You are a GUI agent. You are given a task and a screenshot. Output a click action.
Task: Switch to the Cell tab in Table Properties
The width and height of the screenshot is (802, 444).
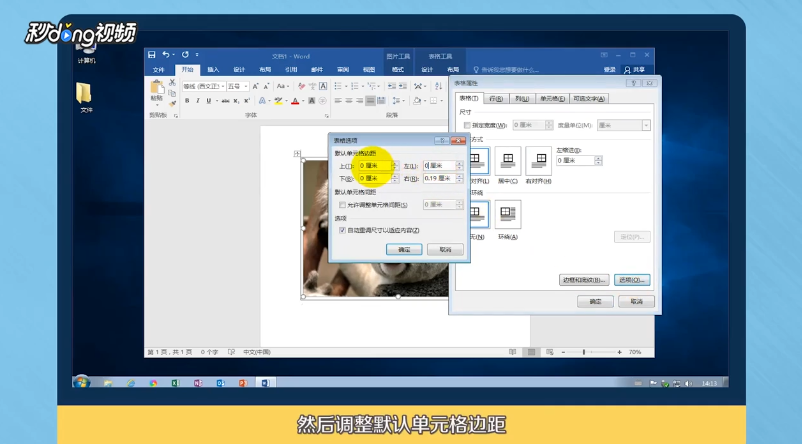(x=552, y=99)
